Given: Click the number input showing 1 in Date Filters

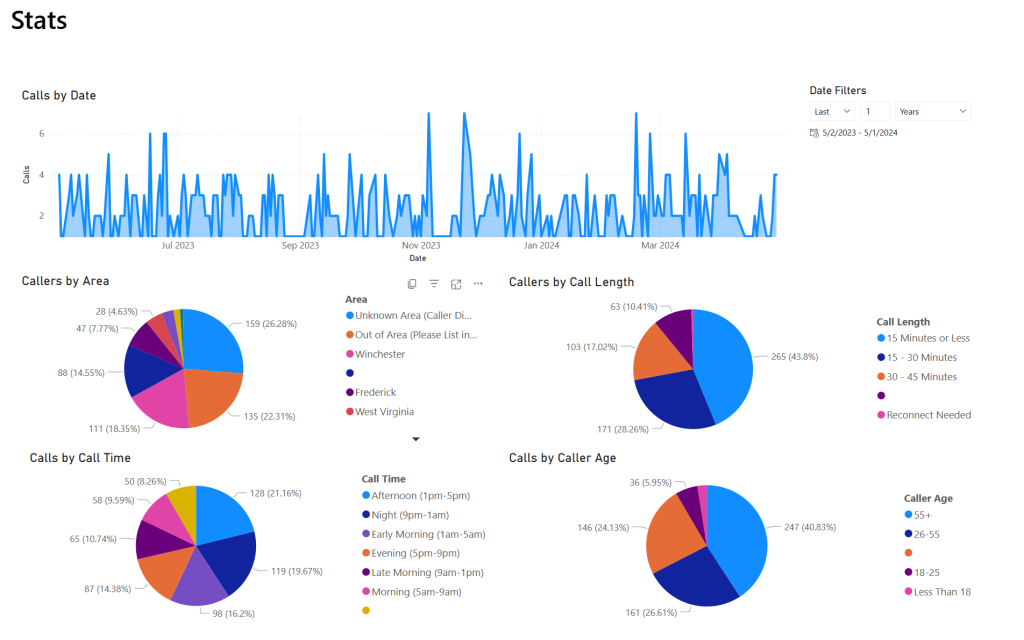Looking at the screenshot, I should pyautogui.click(x=875, y=112).
